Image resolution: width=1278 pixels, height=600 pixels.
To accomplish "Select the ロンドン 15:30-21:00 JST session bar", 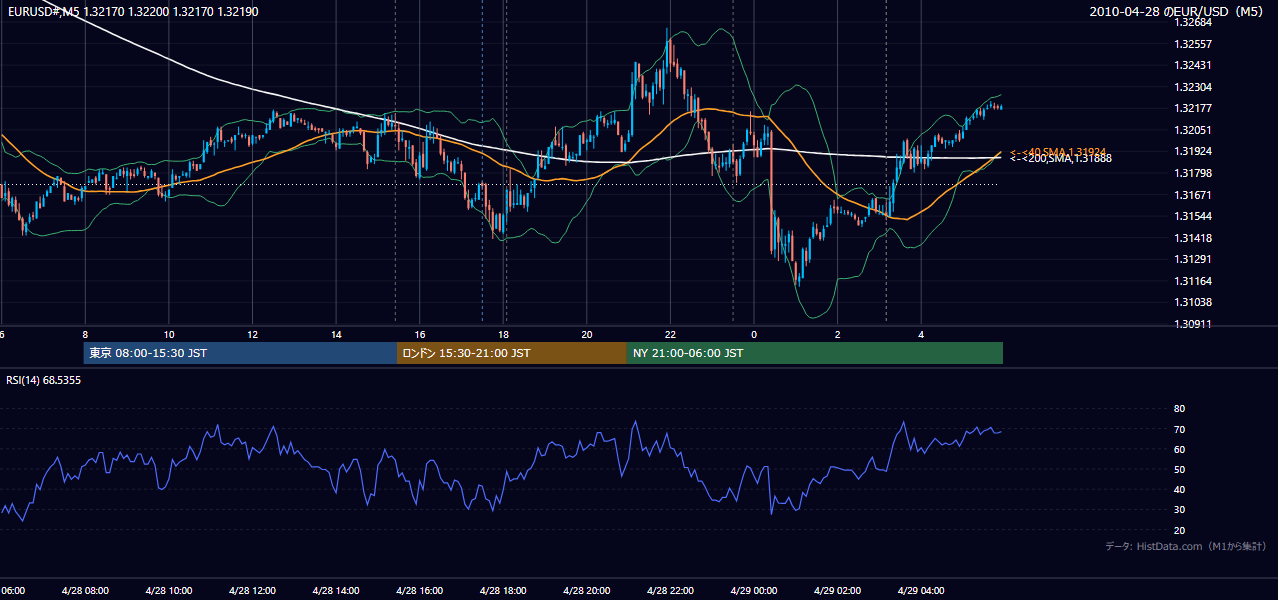I will tap(512, 353).
